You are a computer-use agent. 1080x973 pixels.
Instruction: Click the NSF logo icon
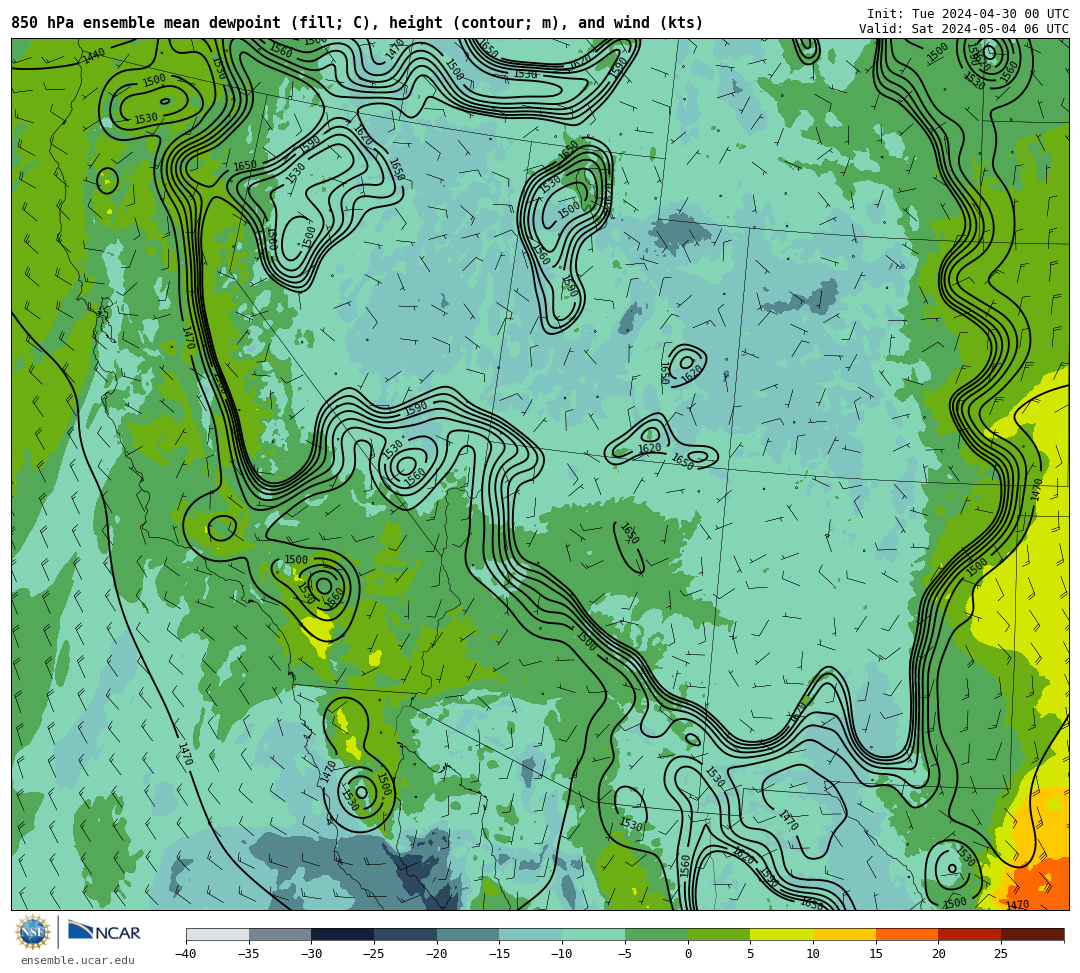[32, 932]
